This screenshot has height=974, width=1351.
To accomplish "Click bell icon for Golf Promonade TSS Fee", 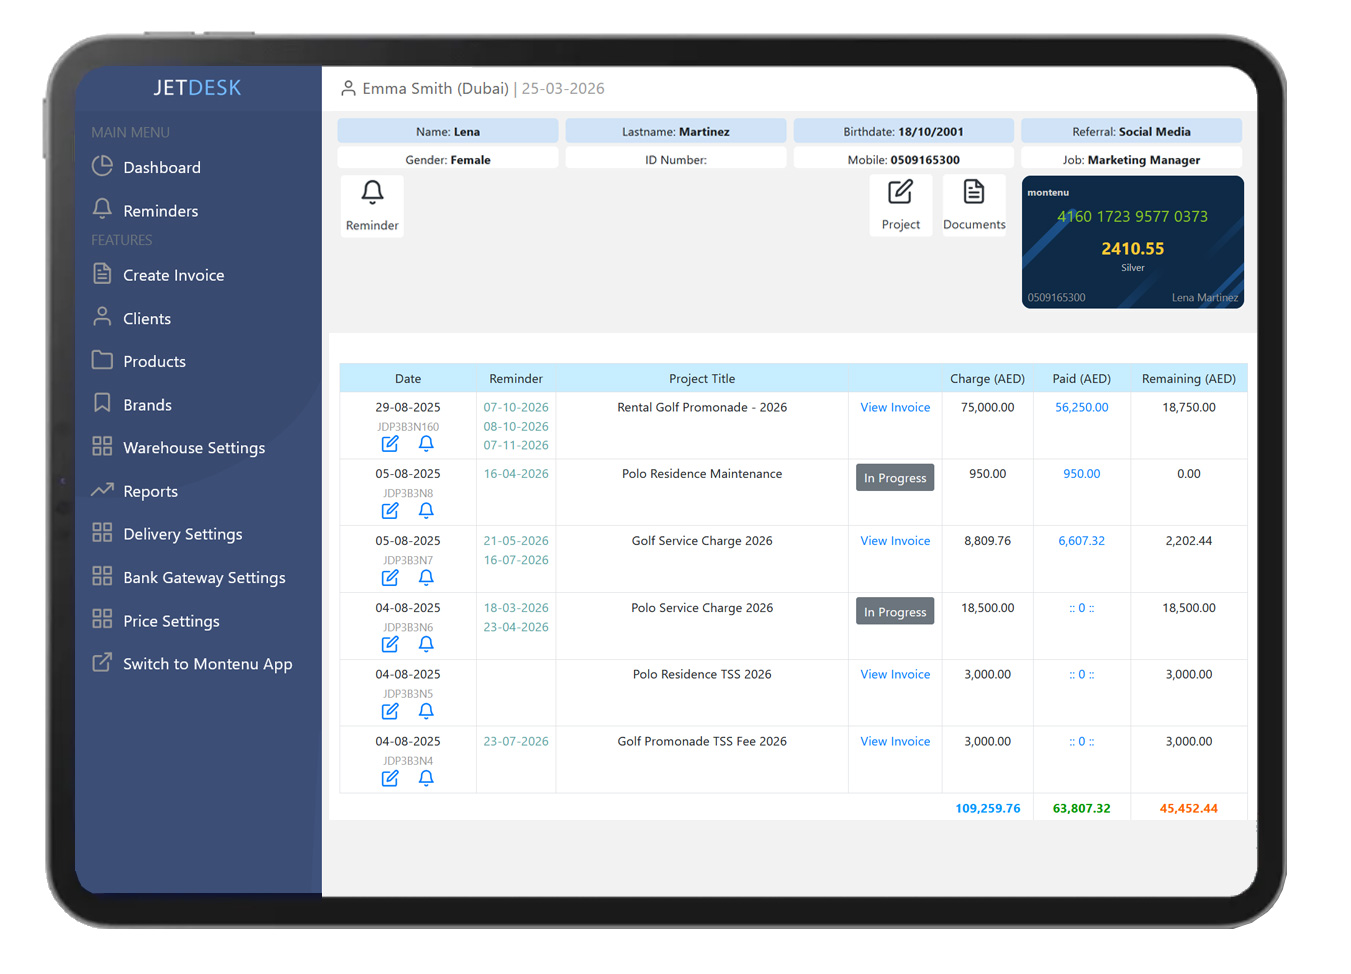I will click(426, 778).
